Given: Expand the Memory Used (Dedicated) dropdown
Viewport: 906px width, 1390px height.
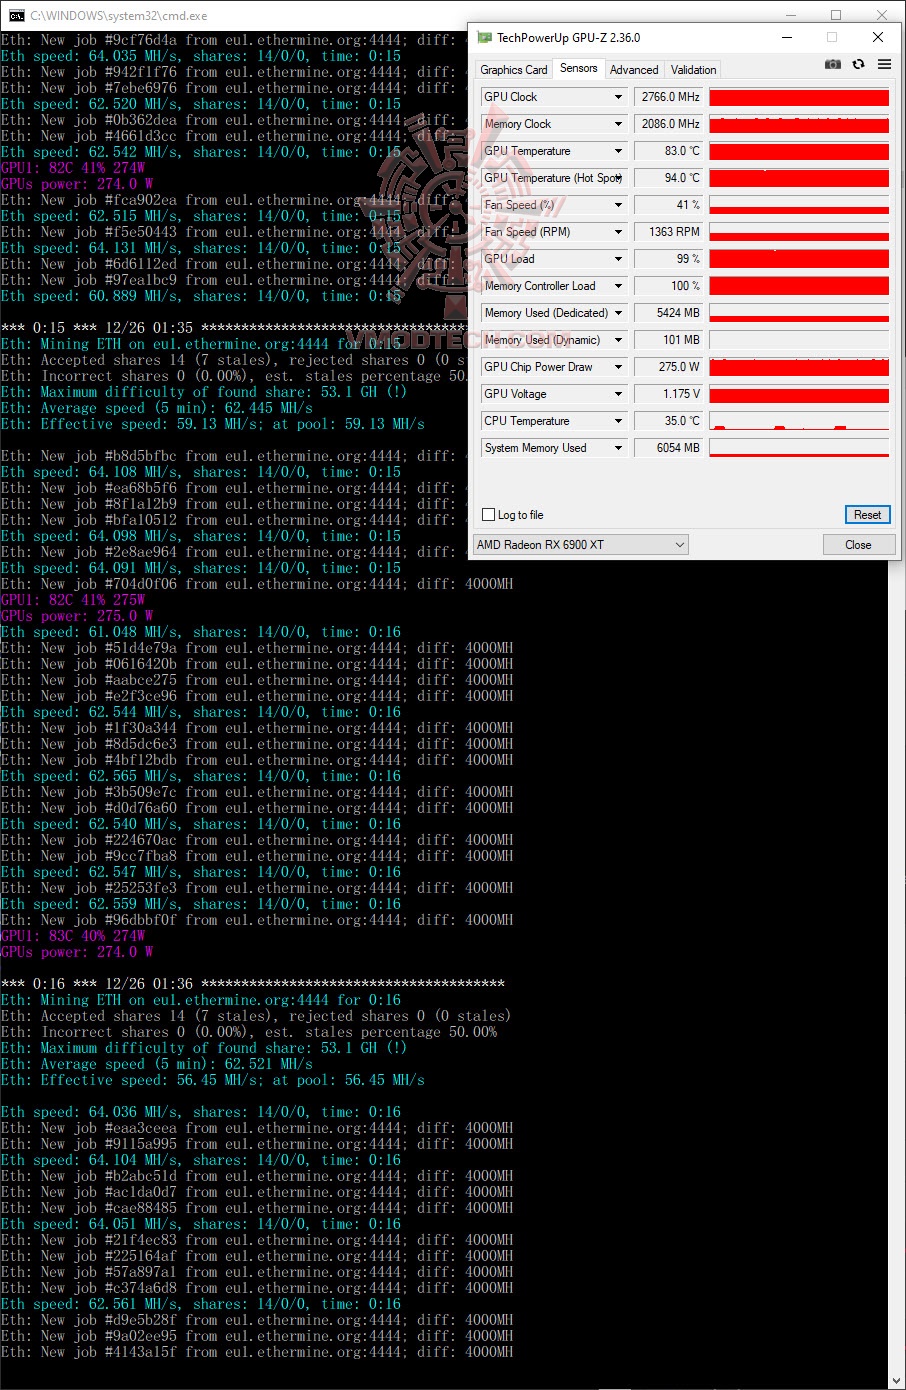Looking at the screenshot, I should [x=618, y=313].
